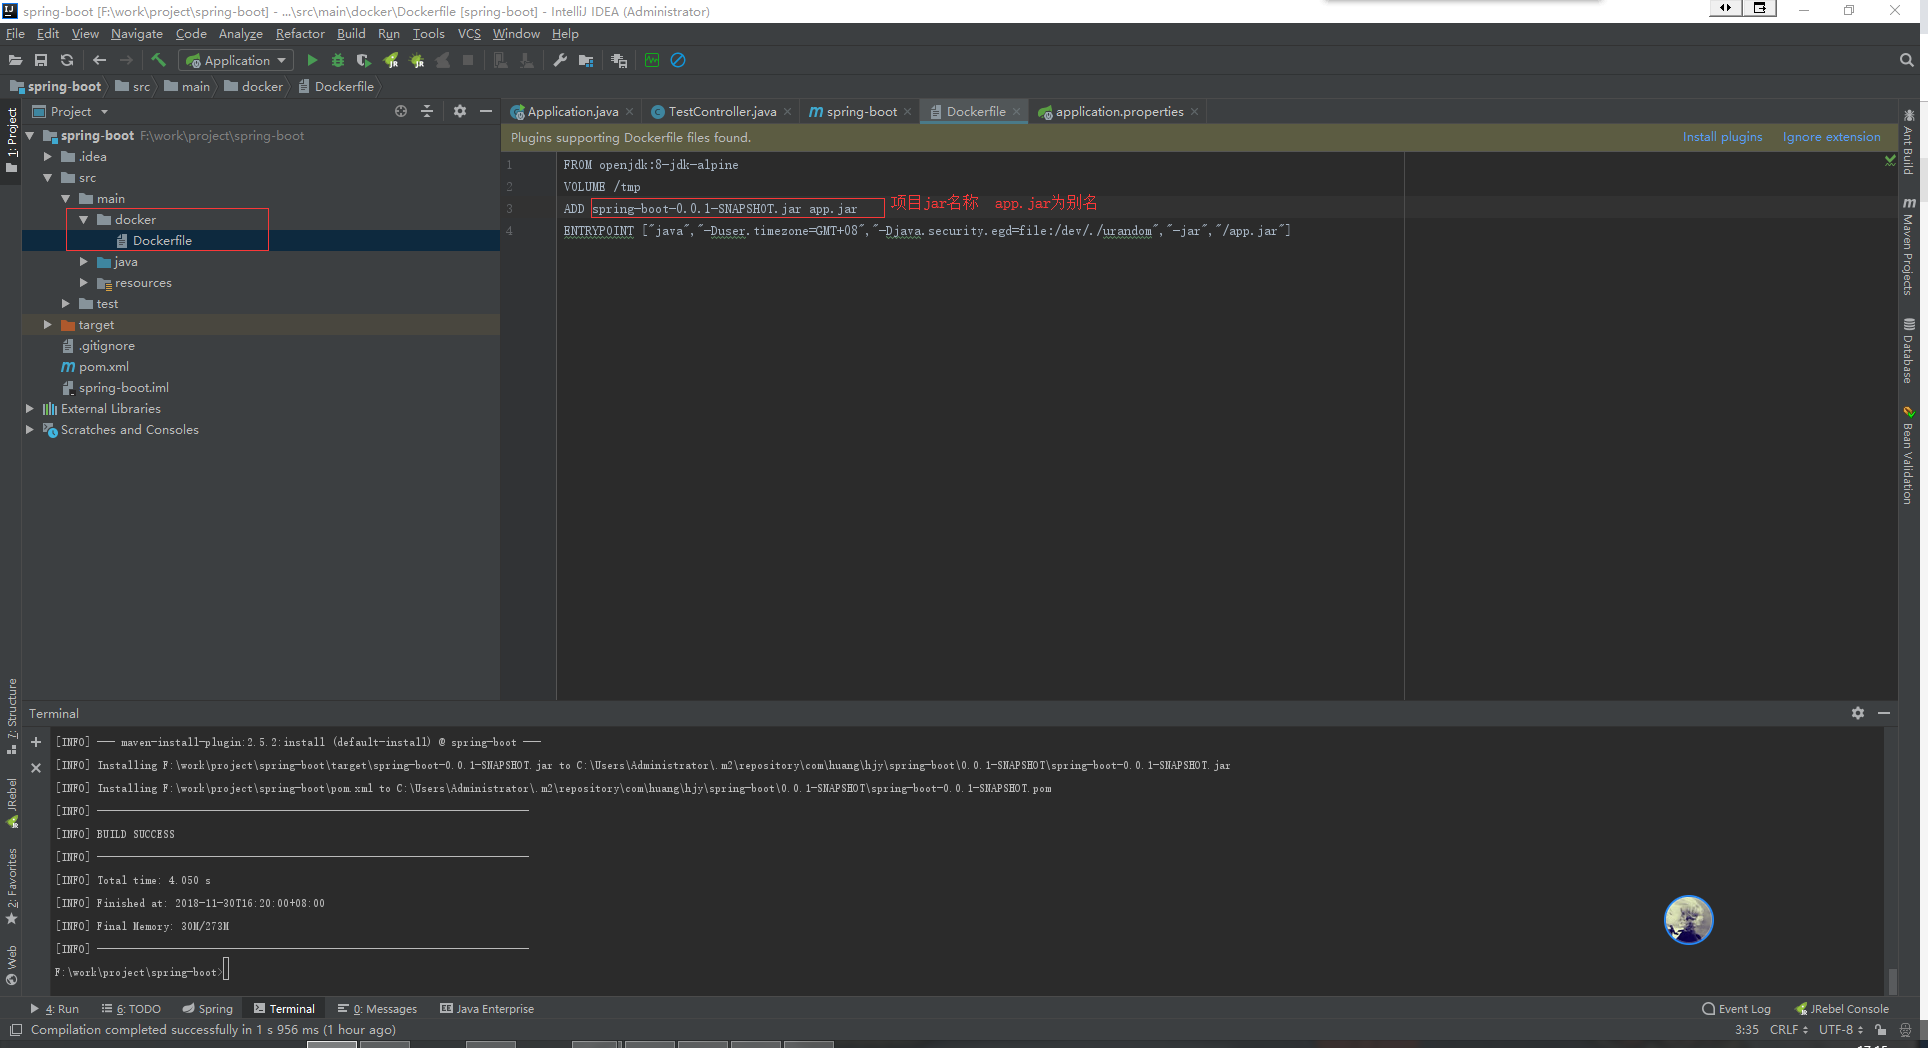Switch to spring-boot pom editor tab
Viewport: 1928px width, 1048px height.
click(x=860, y=112)
